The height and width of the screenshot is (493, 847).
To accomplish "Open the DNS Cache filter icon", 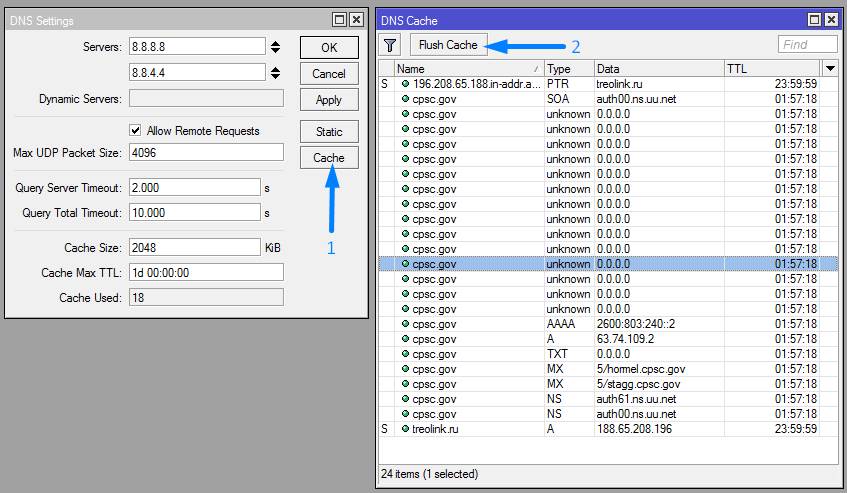I will (x=391, y=45).
